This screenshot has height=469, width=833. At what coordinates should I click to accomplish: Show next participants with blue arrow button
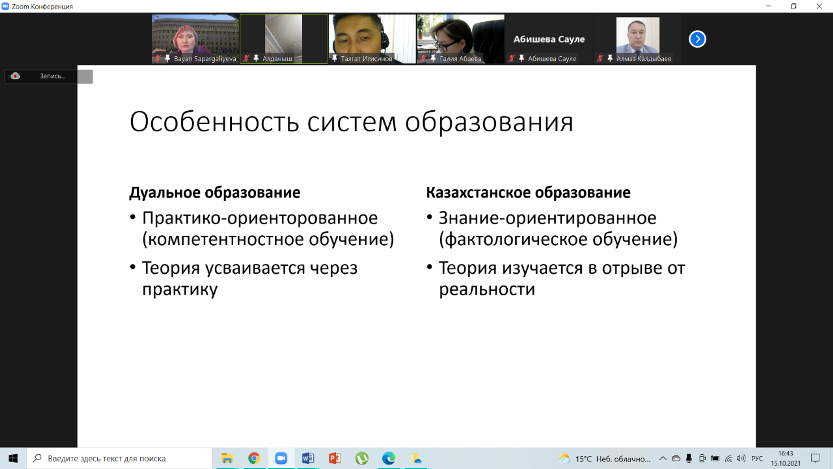click(x=698, y=39)
